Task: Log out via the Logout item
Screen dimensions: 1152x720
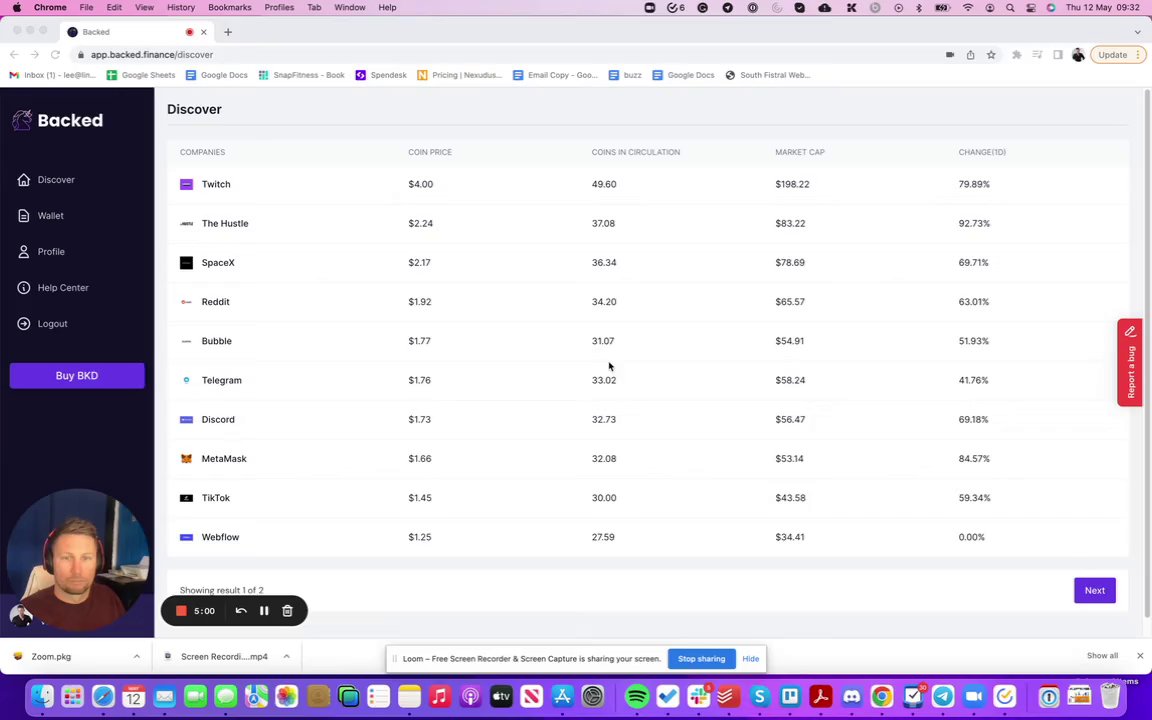Action: click(x=43, y=324)
